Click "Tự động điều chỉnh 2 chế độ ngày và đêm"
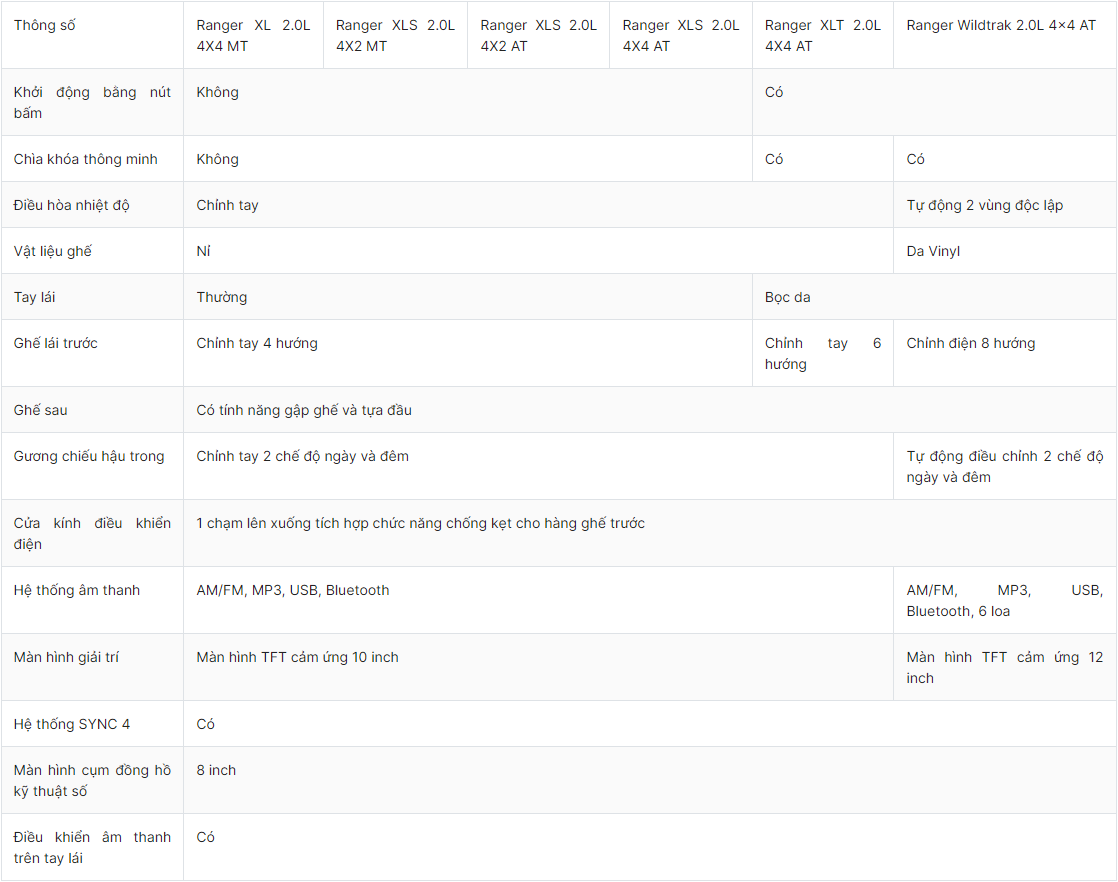The image size is (1118, 882). tap(1005, 467)
